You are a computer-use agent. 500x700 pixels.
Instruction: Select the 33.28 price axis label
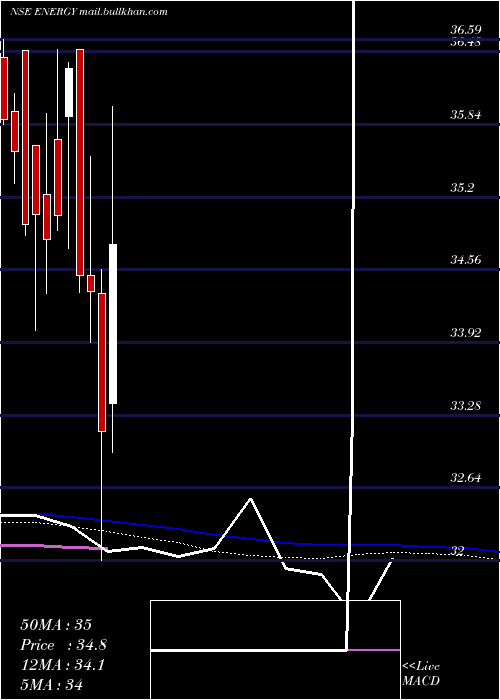coord(466,406)
